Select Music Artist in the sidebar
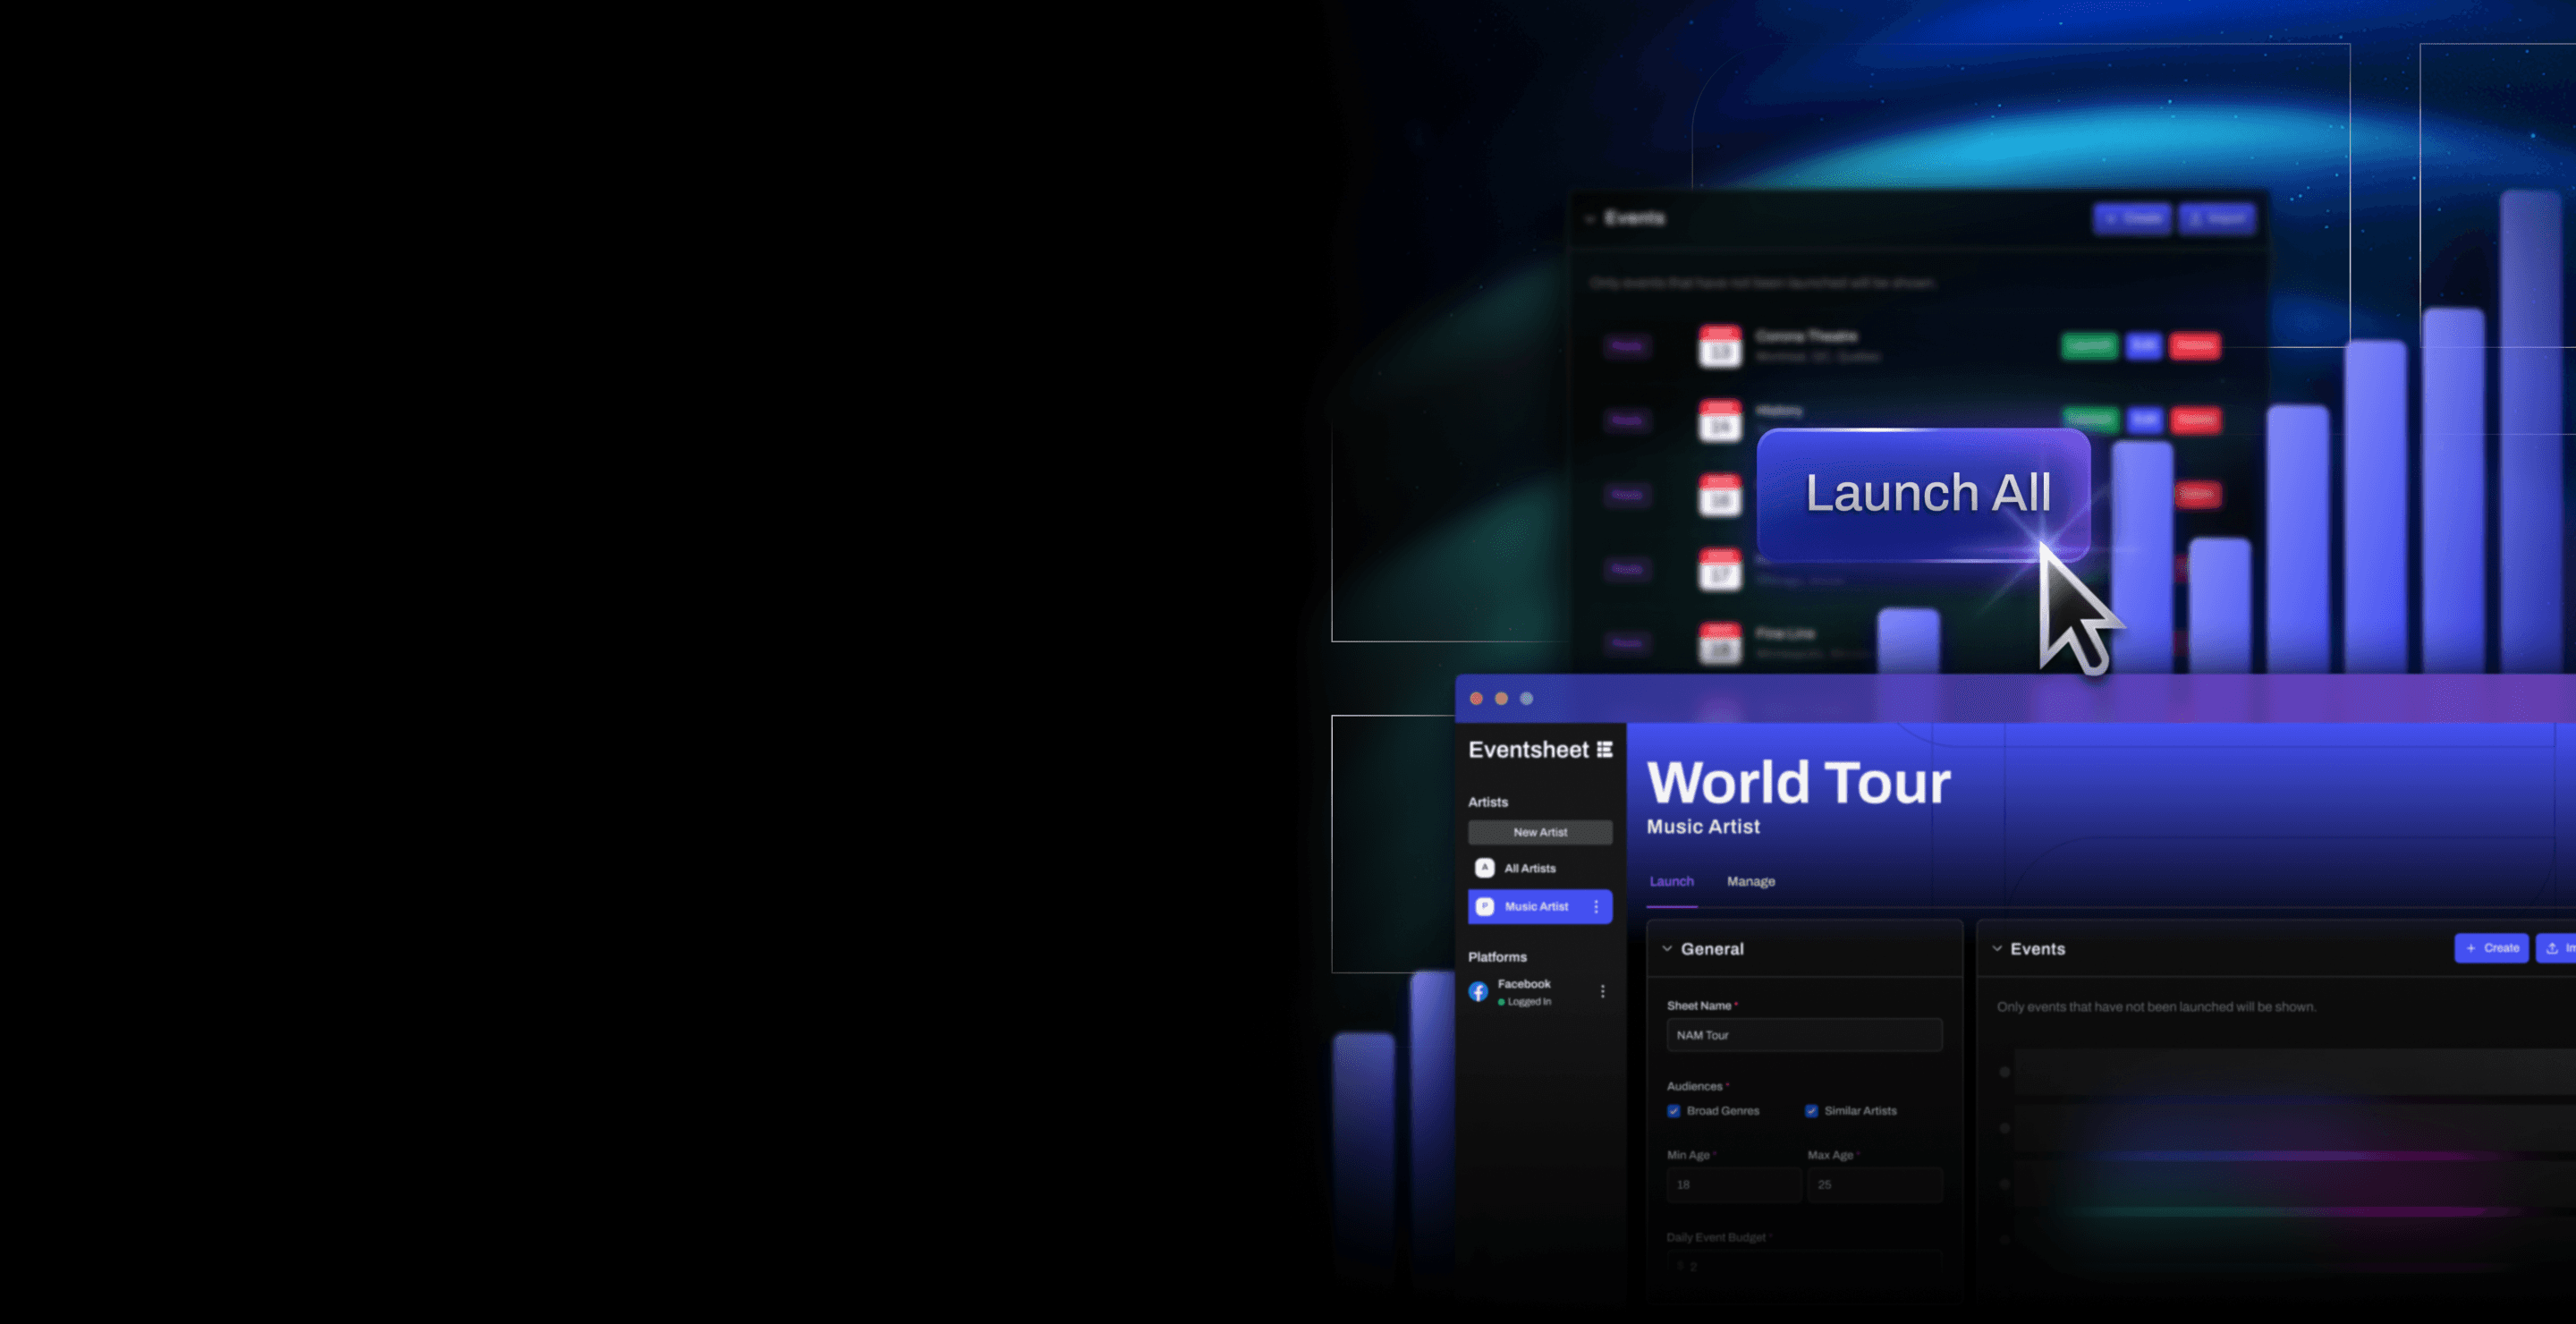The image size is (2576, 1324). (x=1540, y=906)
